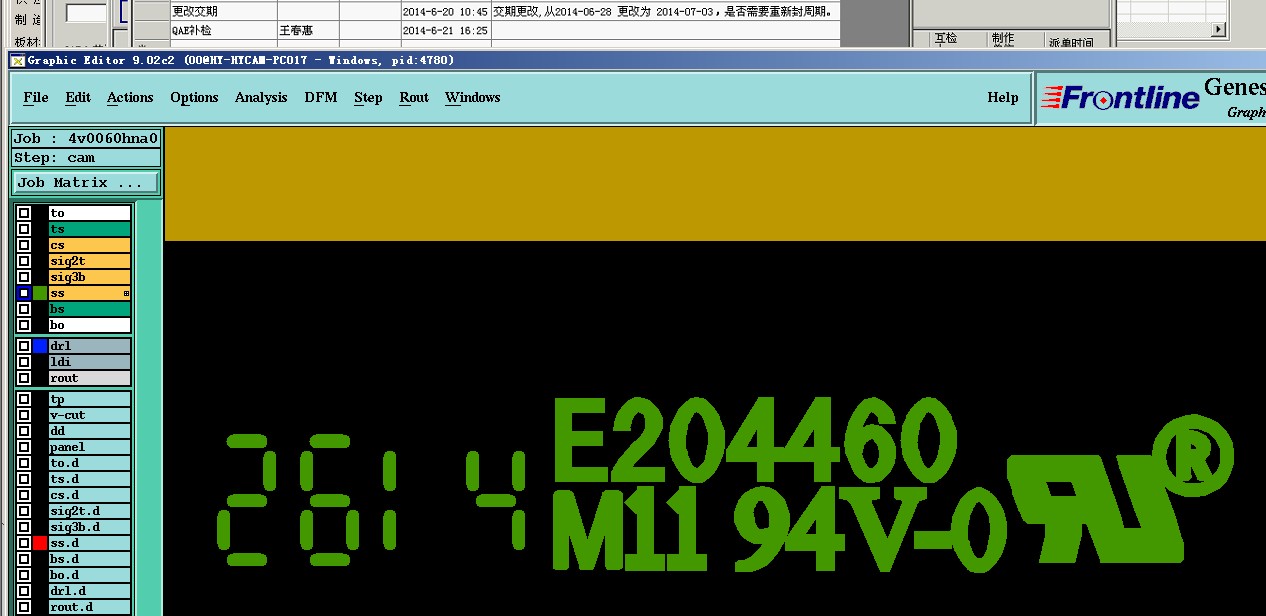Select the sig2t layer name
Screen dimensions: 1266x616
90,261
